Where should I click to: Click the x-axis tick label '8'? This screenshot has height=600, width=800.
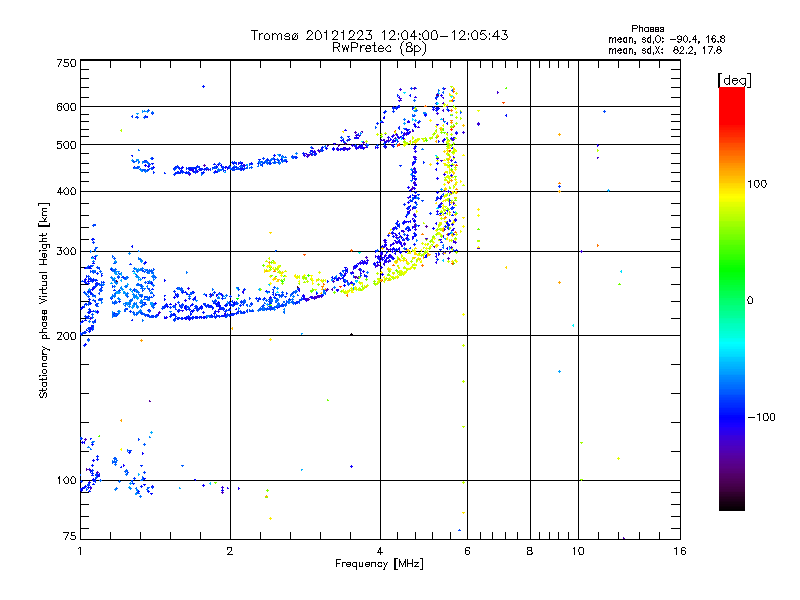tap(530, 551)
